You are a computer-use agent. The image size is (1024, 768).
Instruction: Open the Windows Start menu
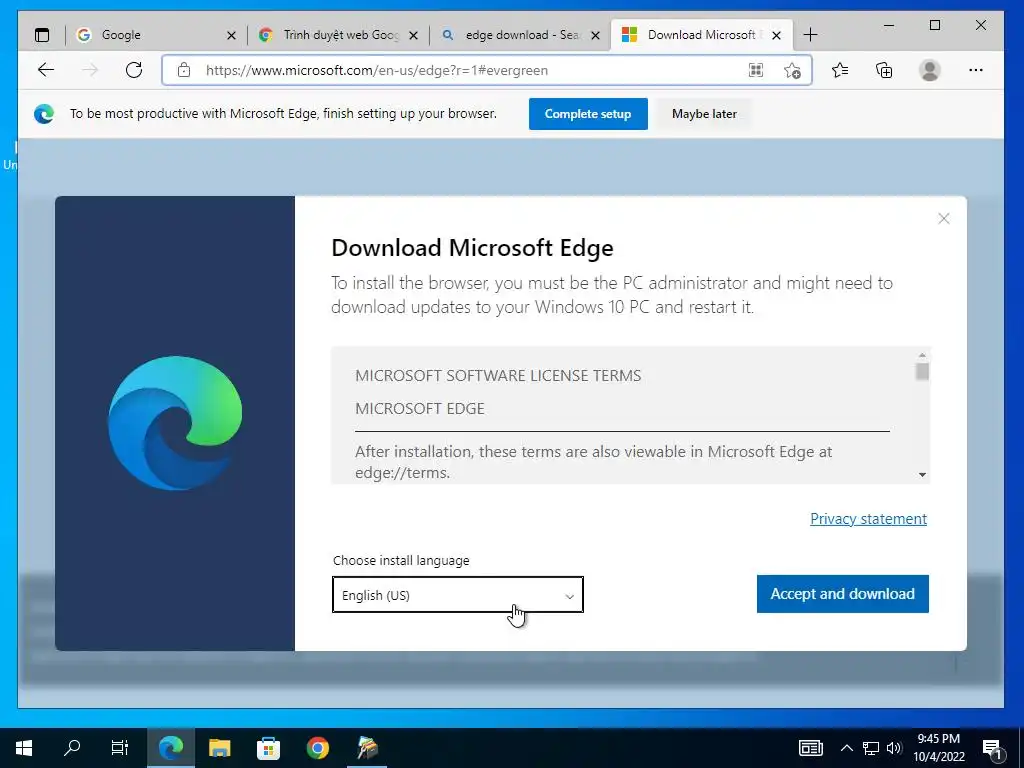click(x=24, y=748)
